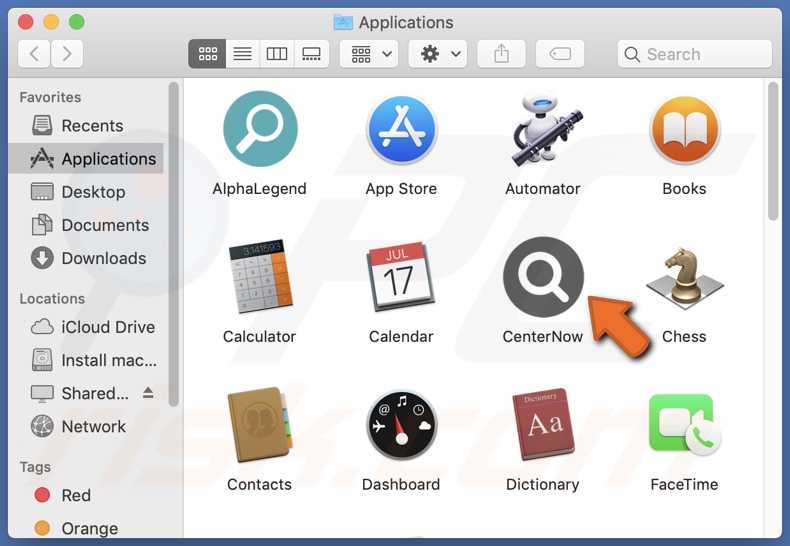
Task: Click the CenterNow name label
Action: (x=543, y=336)
